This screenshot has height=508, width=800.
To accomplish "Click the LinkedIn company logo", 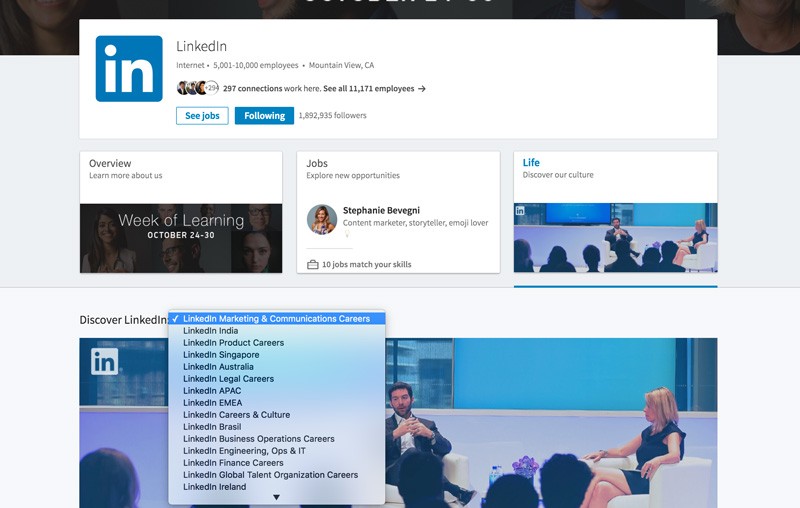I will click(129, 69).
